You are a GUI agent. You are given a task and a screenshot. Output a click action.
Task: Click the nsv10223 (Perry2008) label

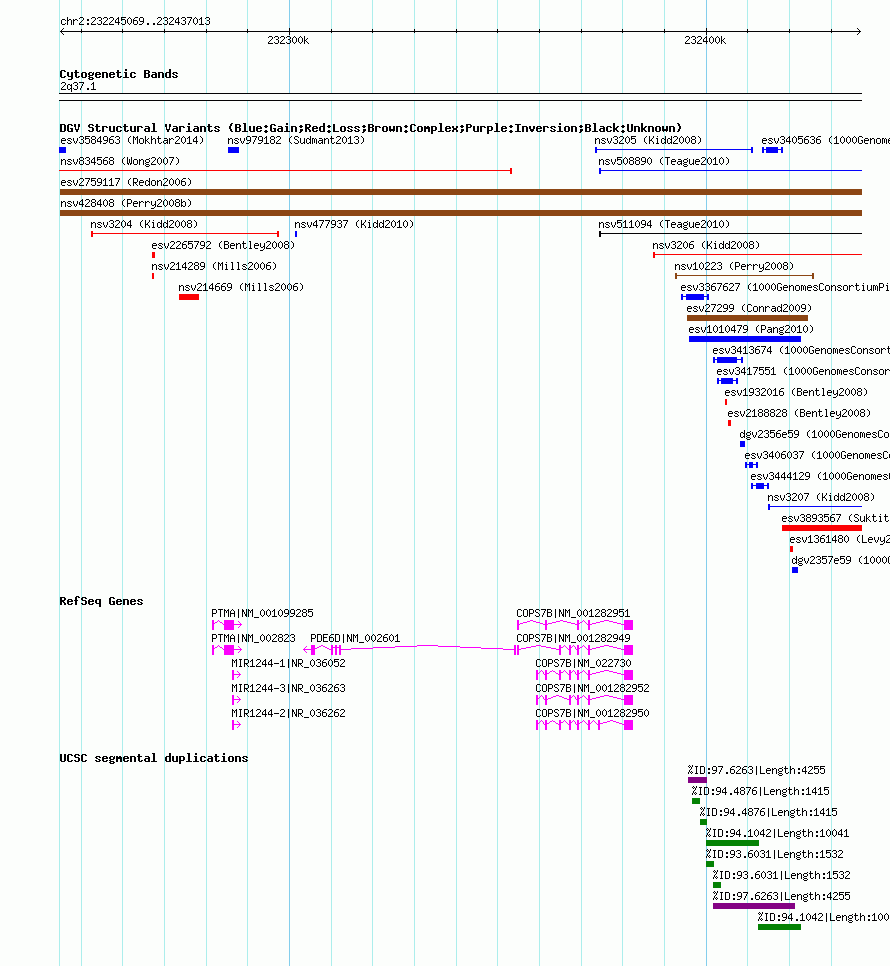pos(734,266)
